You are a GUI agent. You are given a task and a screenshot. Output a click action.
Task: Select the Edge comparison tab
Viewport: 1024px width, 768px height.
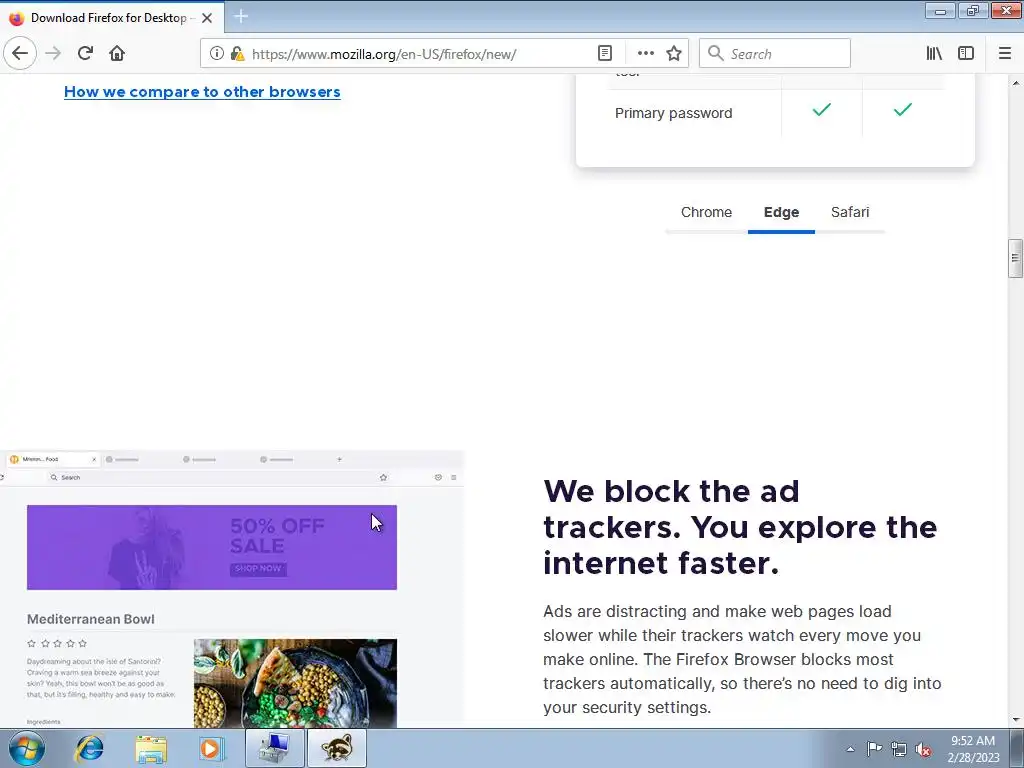781,212
